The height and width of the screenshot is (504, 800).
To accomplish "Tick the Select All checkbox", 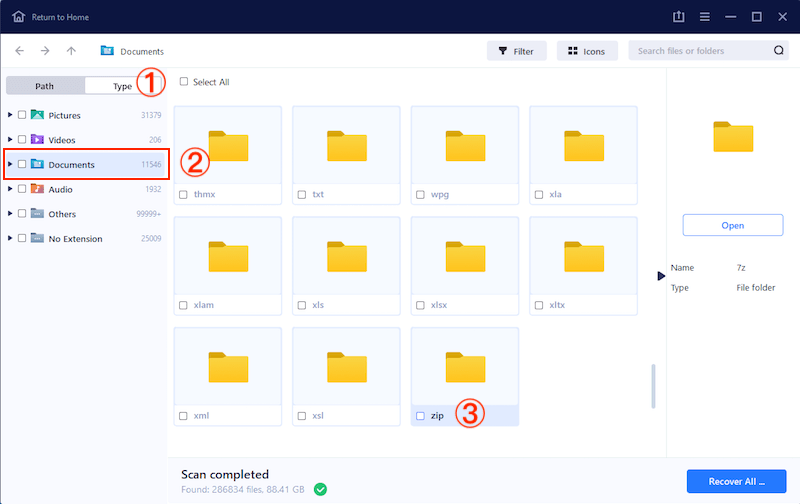I will click(x=184, y=82).
